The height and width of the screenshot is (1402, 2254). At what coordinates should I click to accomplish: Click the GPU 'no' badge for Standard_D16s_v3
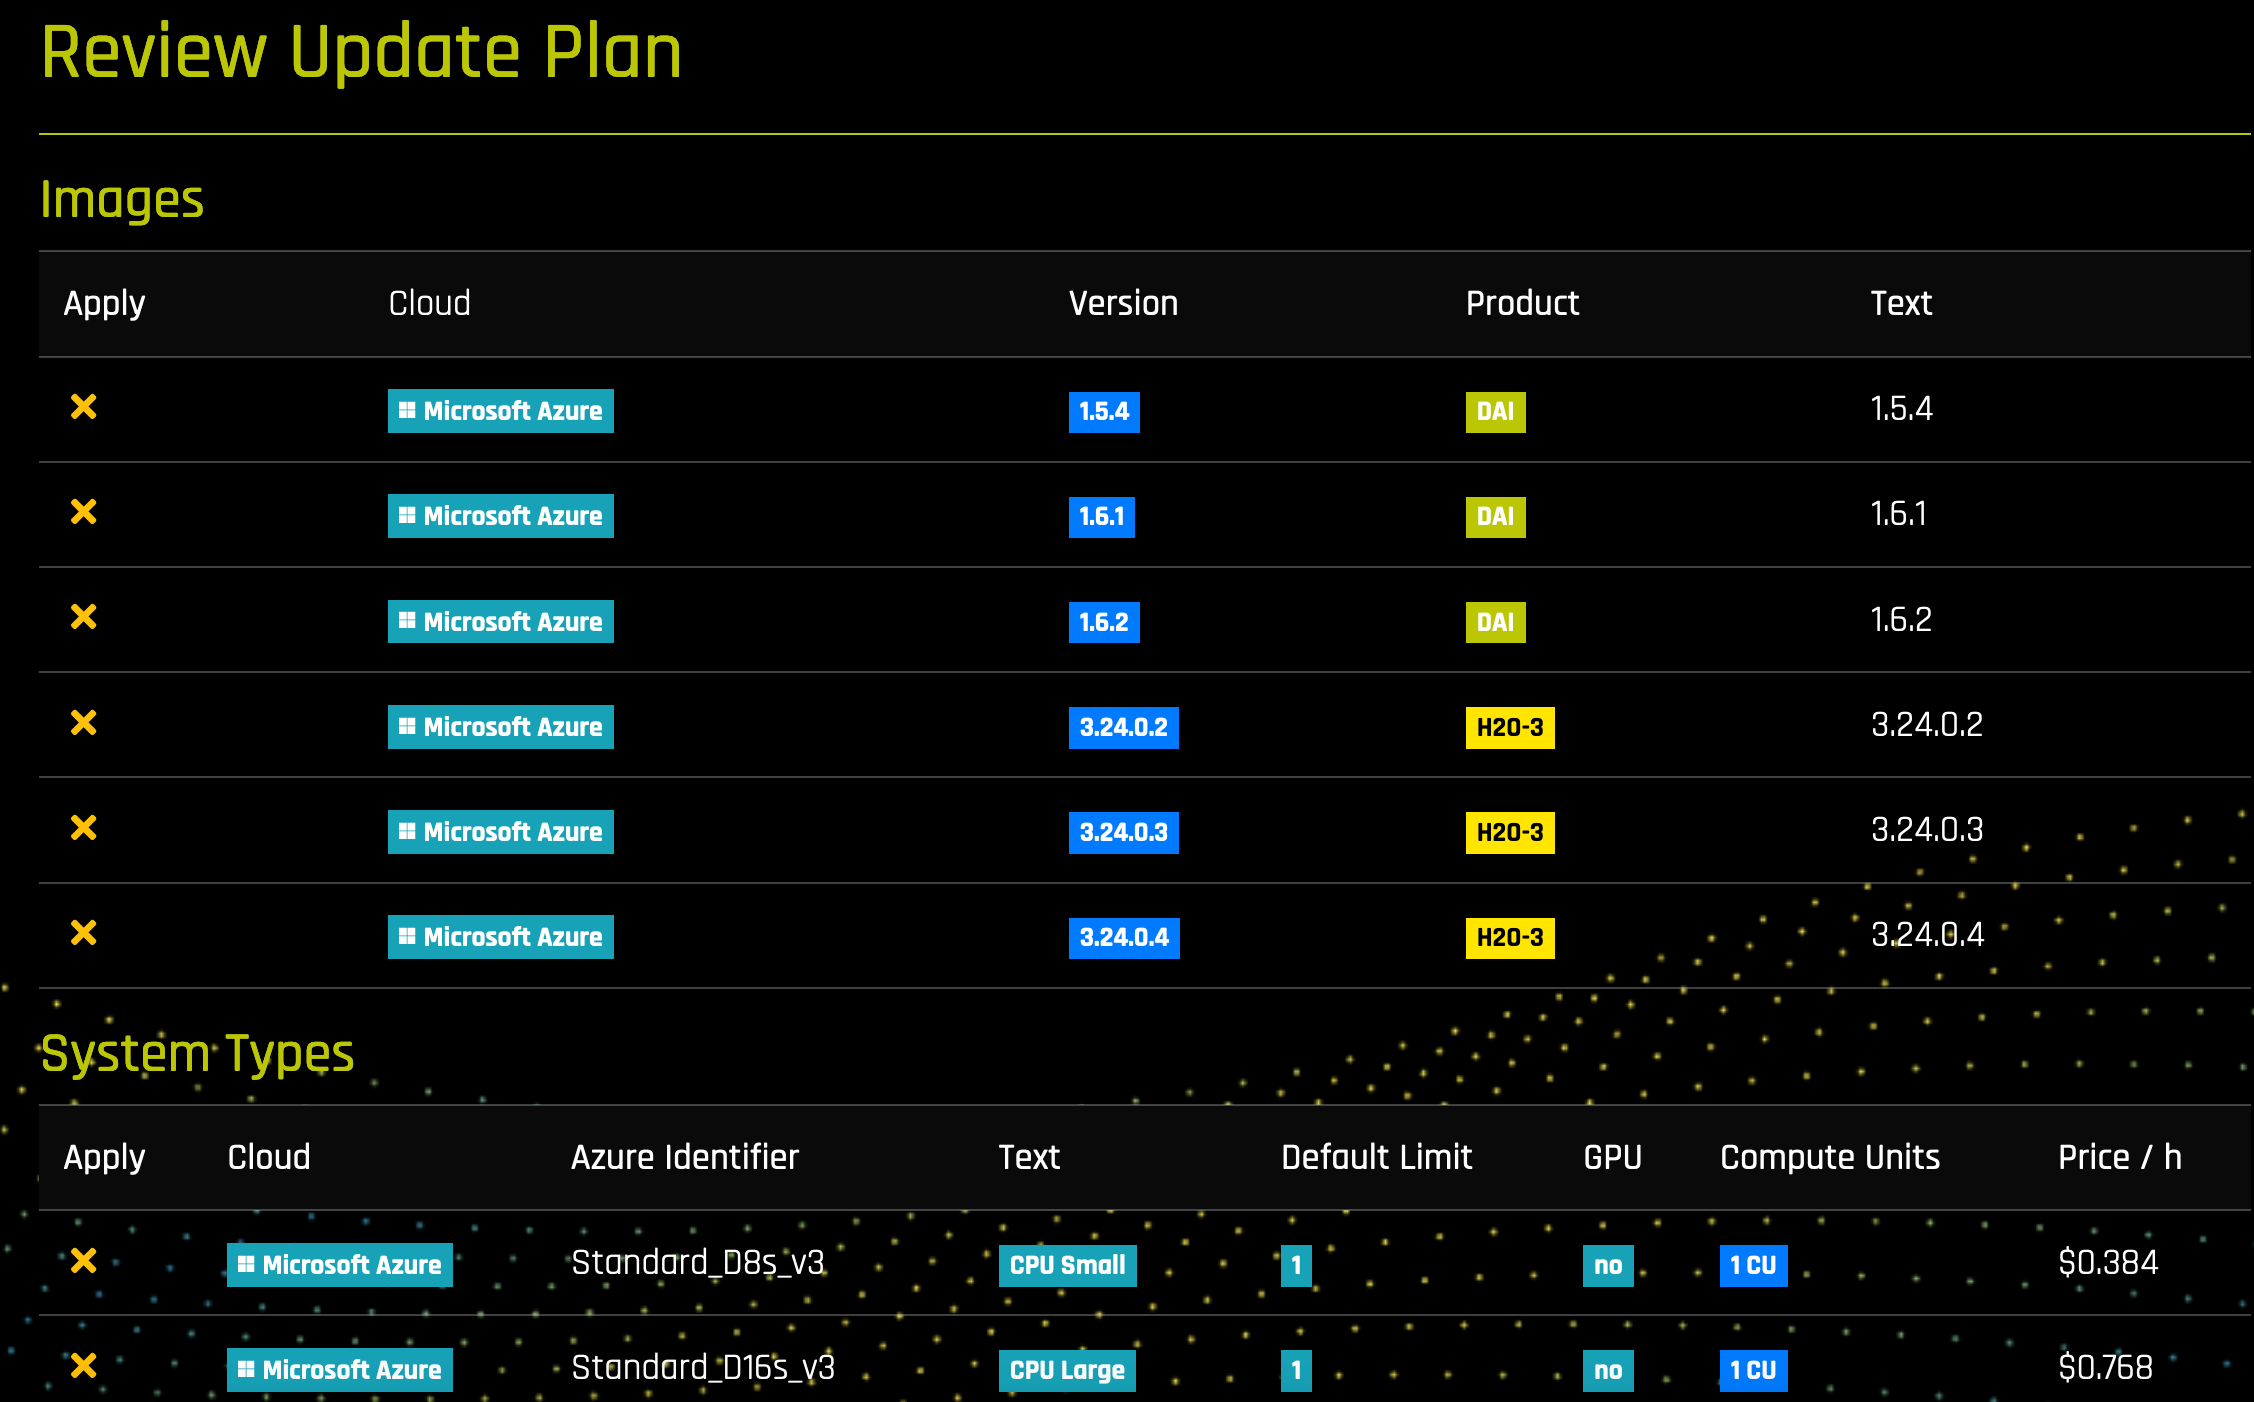point(1608,1371)
